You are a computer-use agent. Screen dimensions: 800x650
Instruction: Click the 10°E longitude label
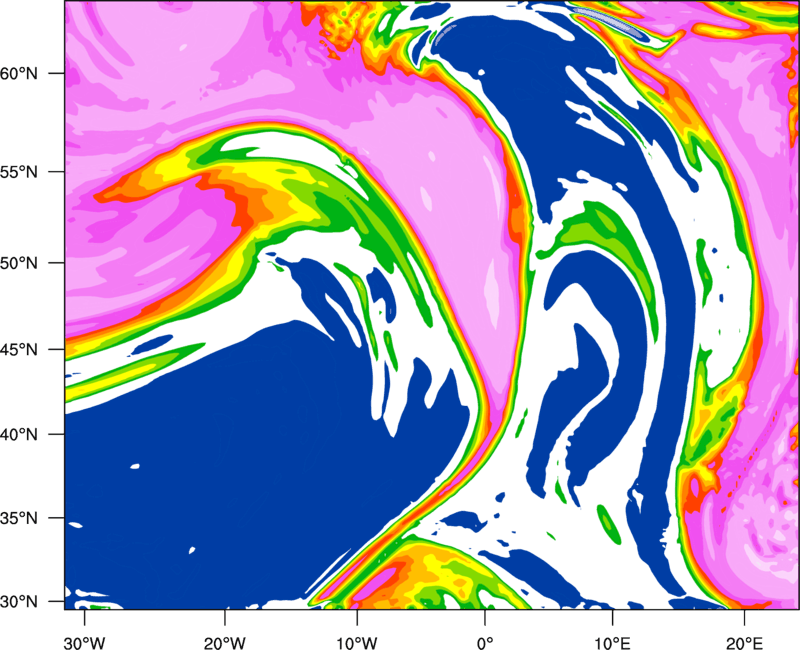[612, 643]
